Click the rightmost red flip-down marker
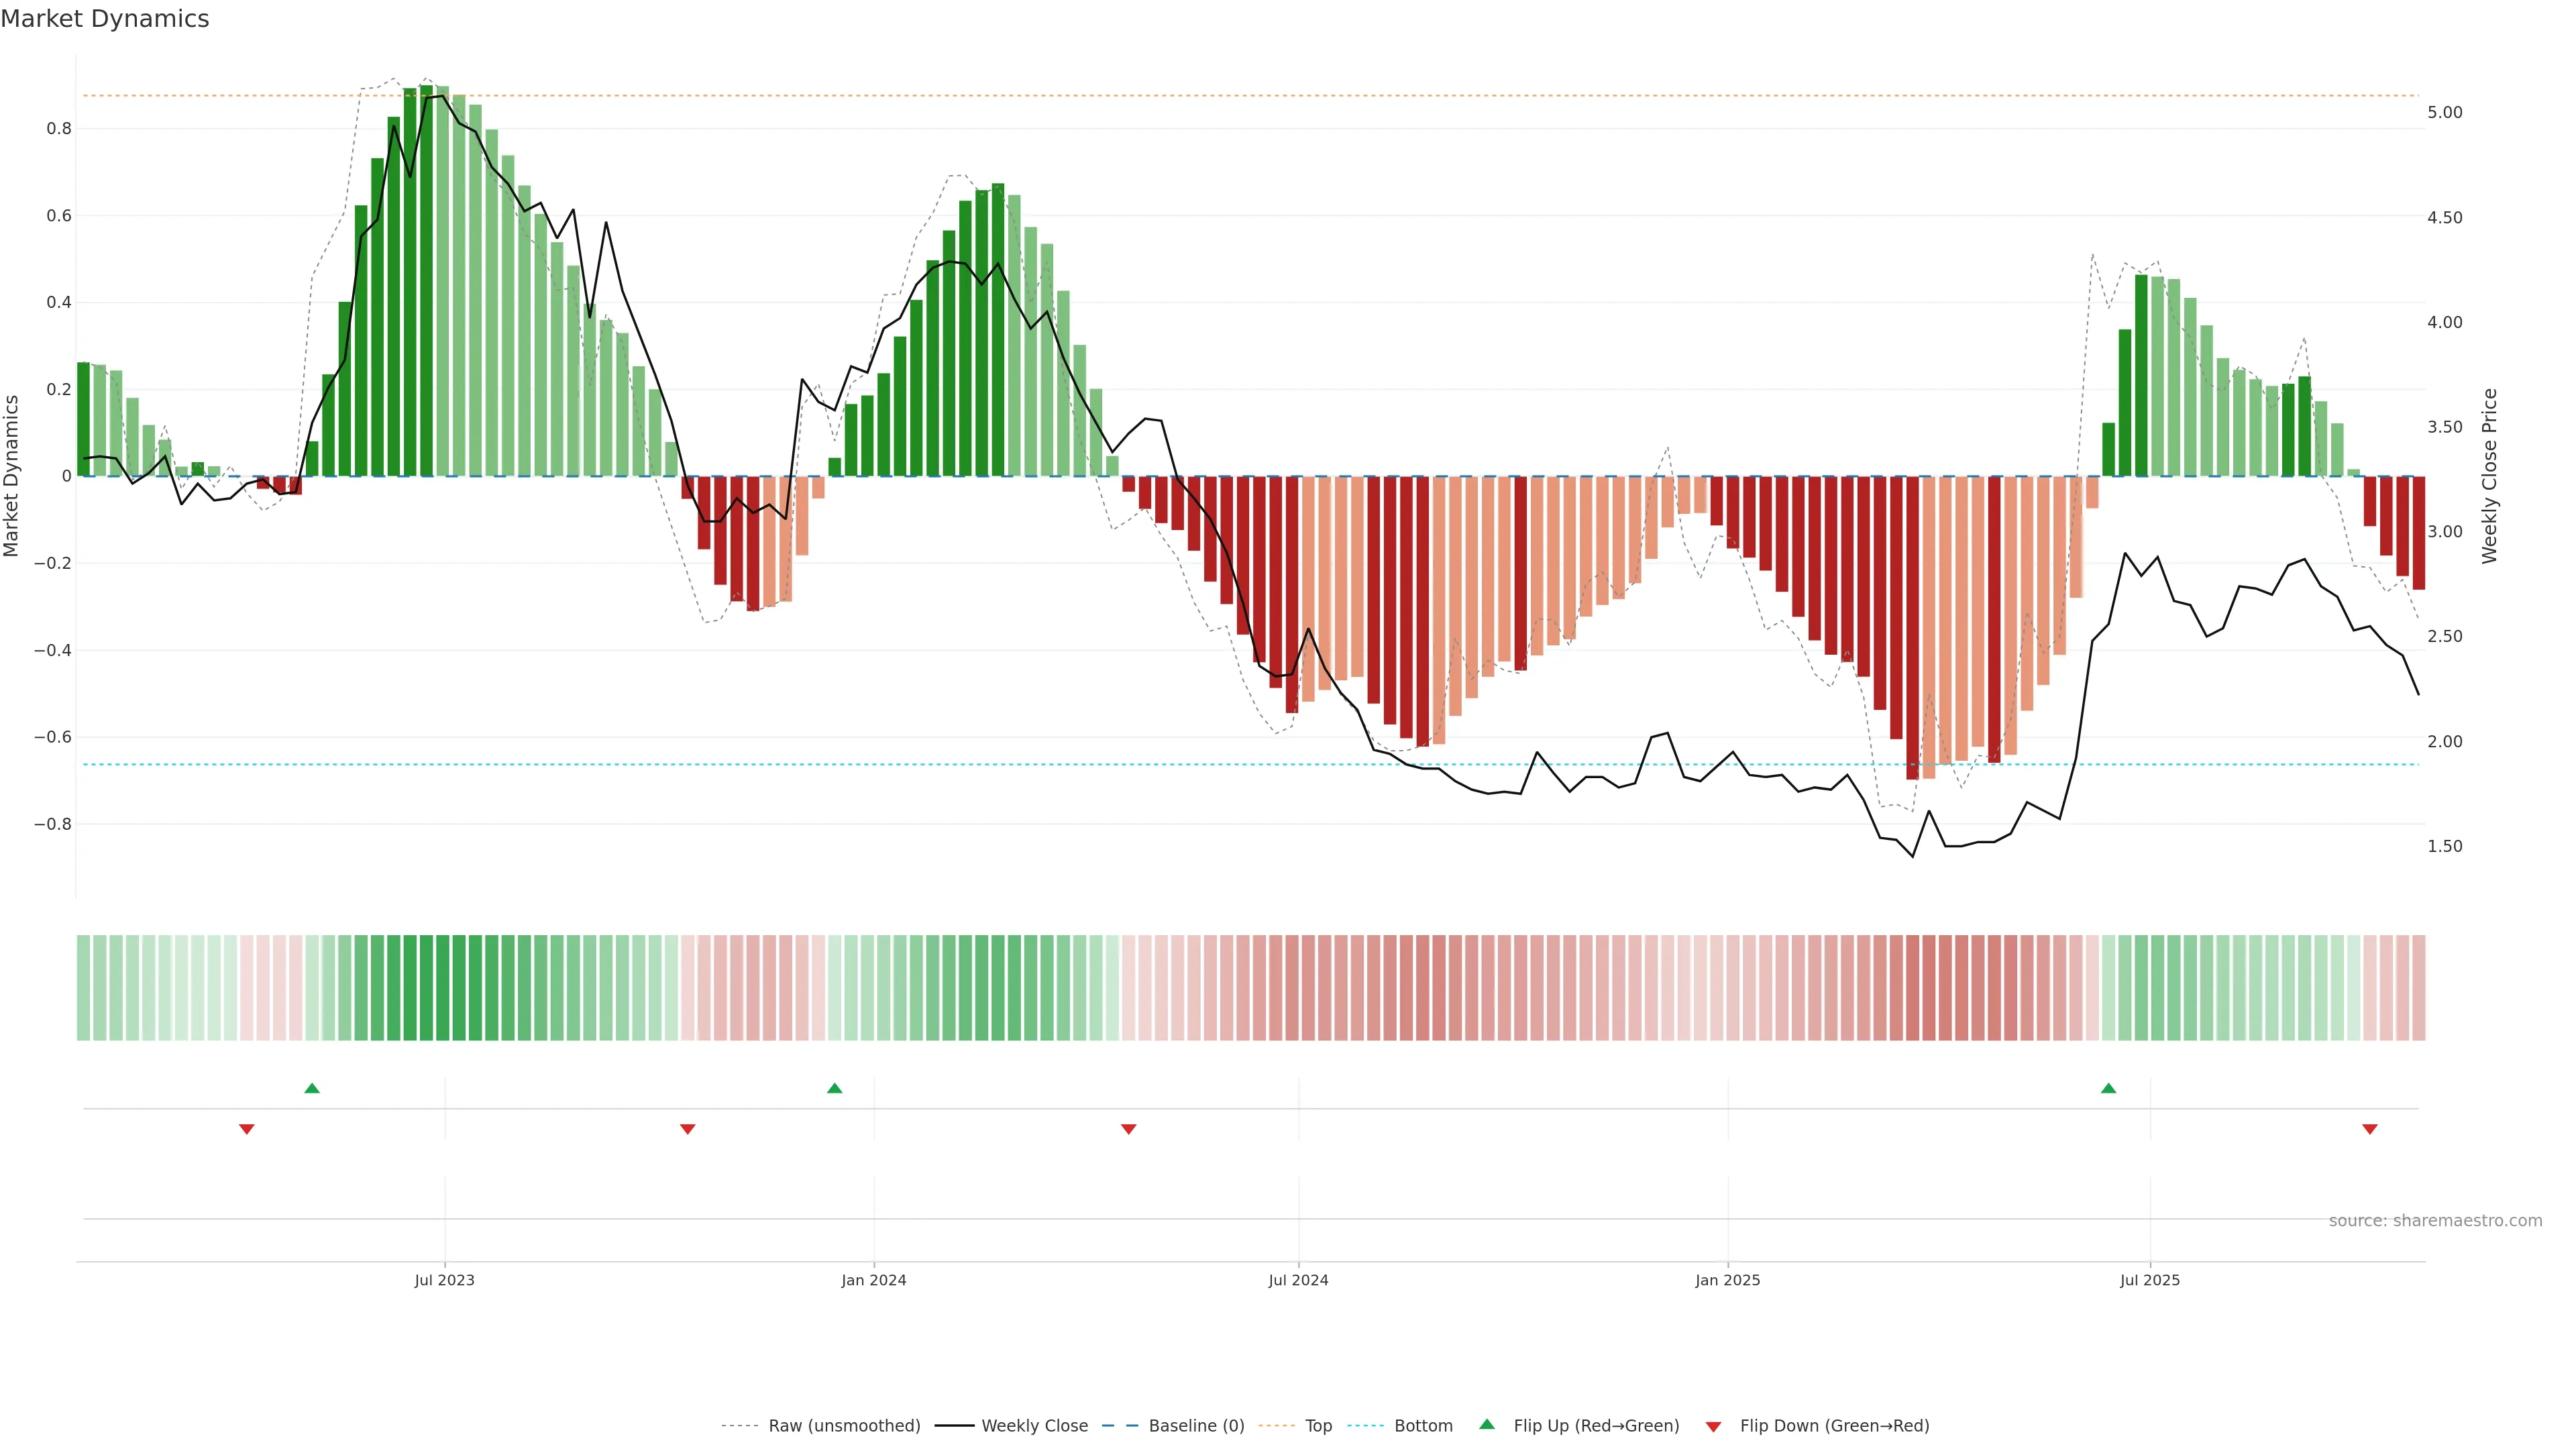 pyautogui.click(x=2369, y=1129)
